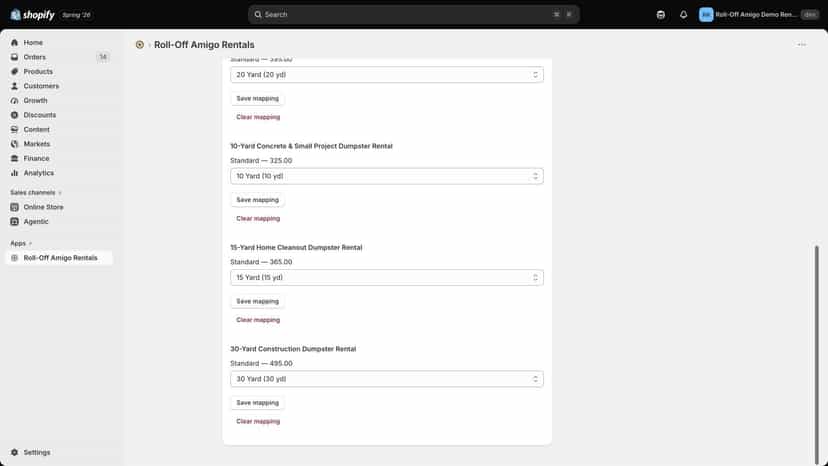Screen dimensions: 828x466
Task: Click the Orders inbox icon
Action: [14, 57]
